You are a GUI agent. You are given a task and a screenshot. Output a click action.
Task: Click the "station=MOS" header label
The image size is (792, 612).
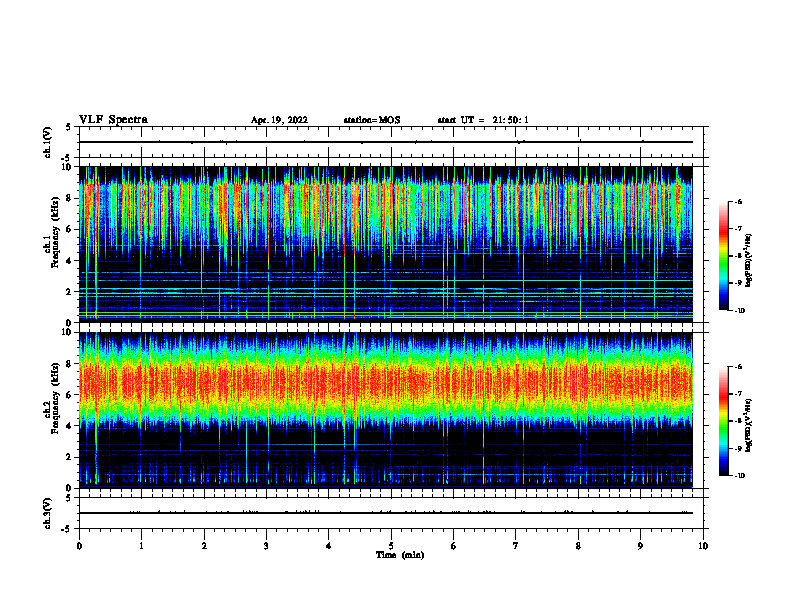pos(372,120)
